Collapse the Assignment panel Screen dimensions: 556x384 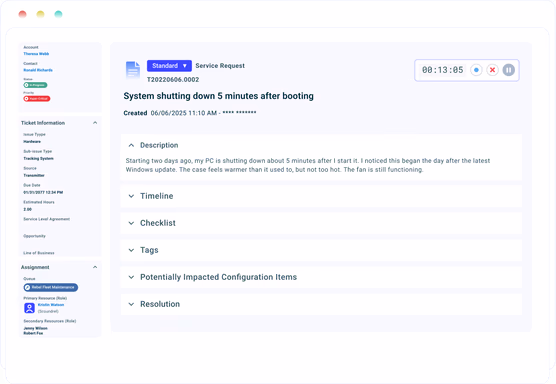95,267
